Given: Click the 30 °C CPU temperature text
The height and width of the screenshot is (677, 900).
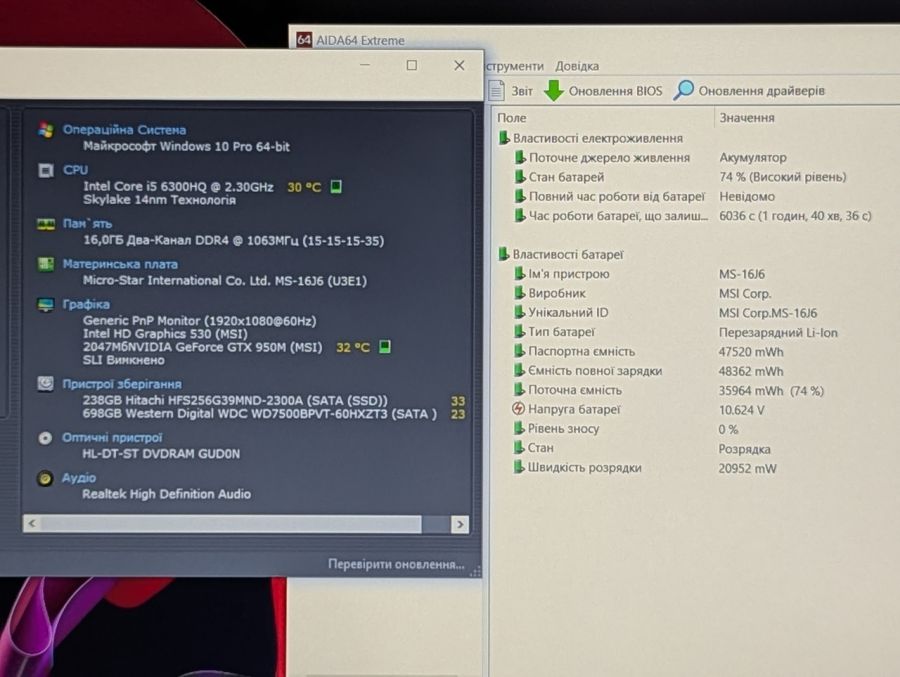Looking at the screenshot, I should pos(304,187).
